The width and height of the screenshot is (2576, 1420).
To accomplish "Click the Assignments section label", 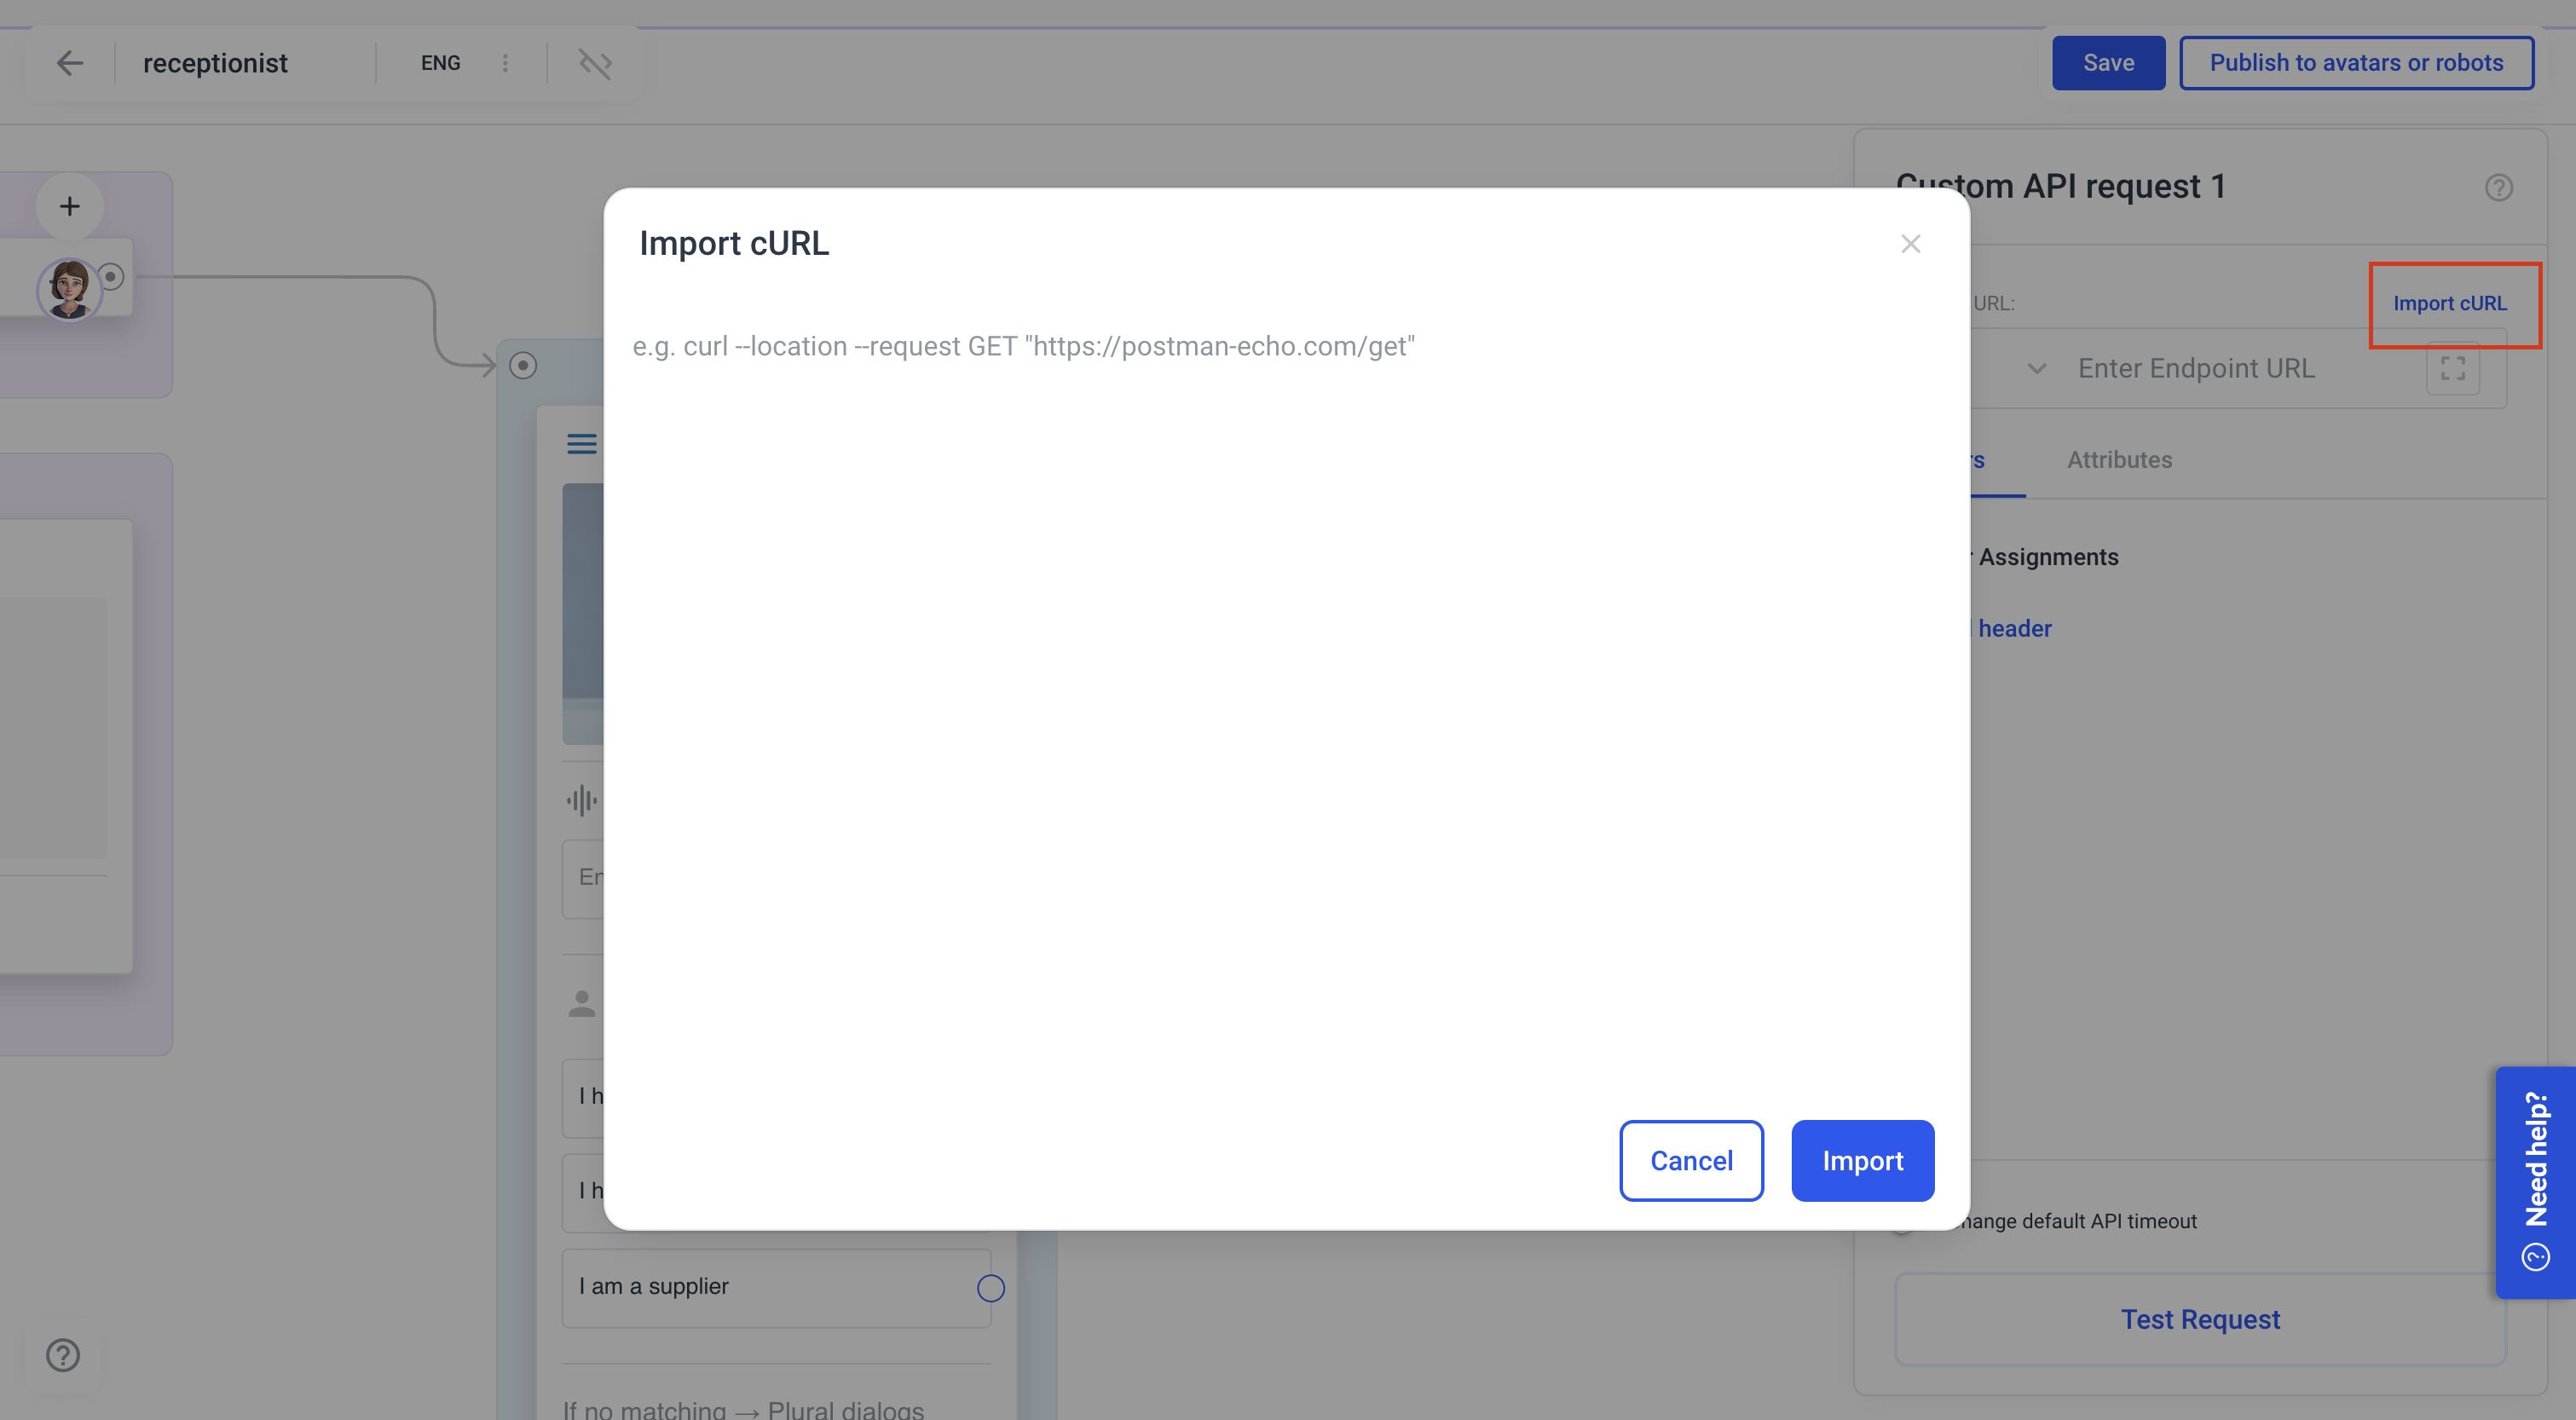I will [2047, 557].
